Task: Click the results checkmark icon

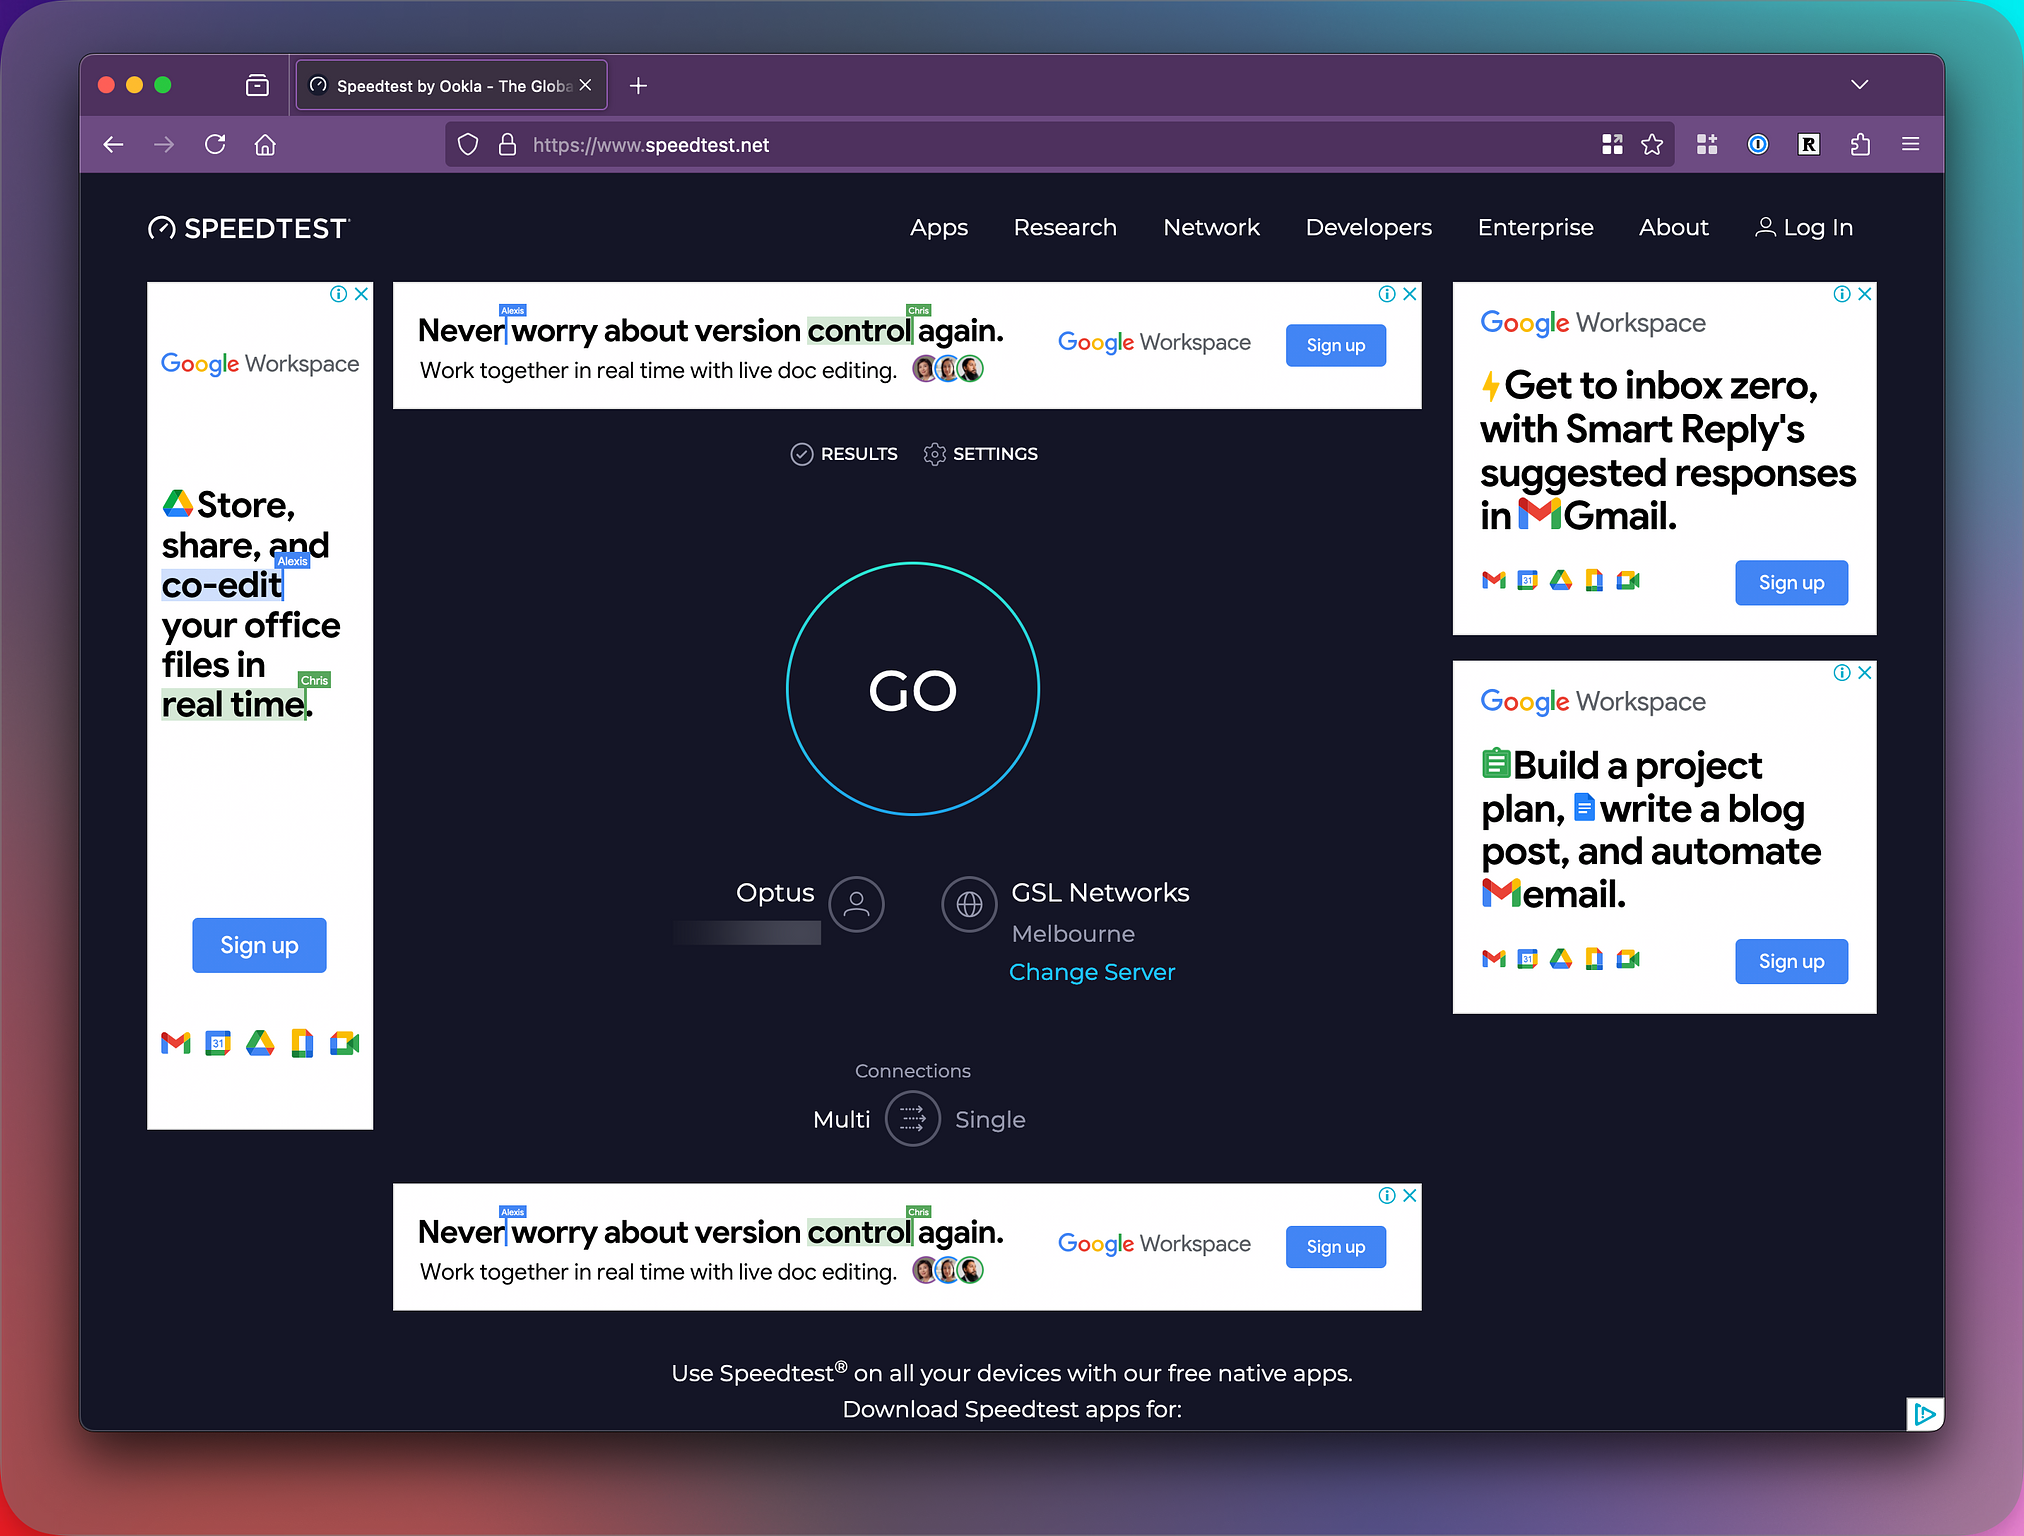Action: [798, 453]
